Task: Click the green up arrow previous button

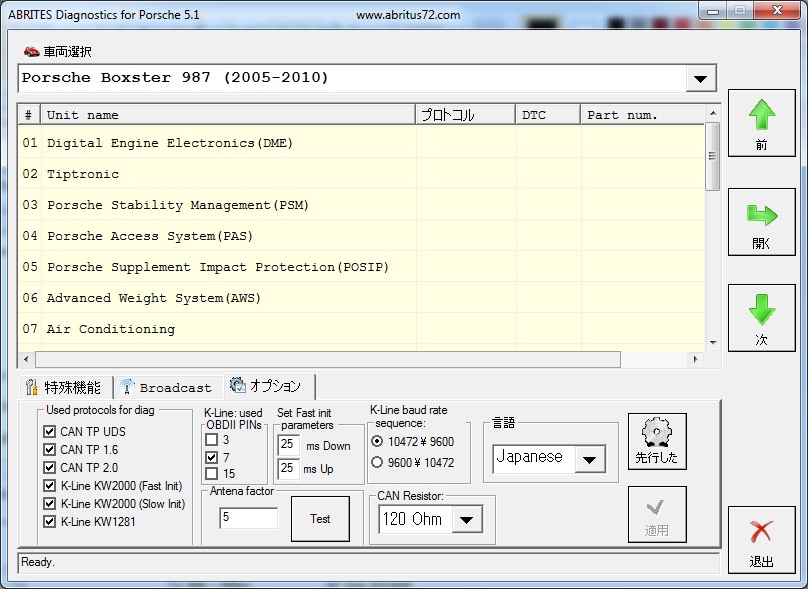Action: 761,123
